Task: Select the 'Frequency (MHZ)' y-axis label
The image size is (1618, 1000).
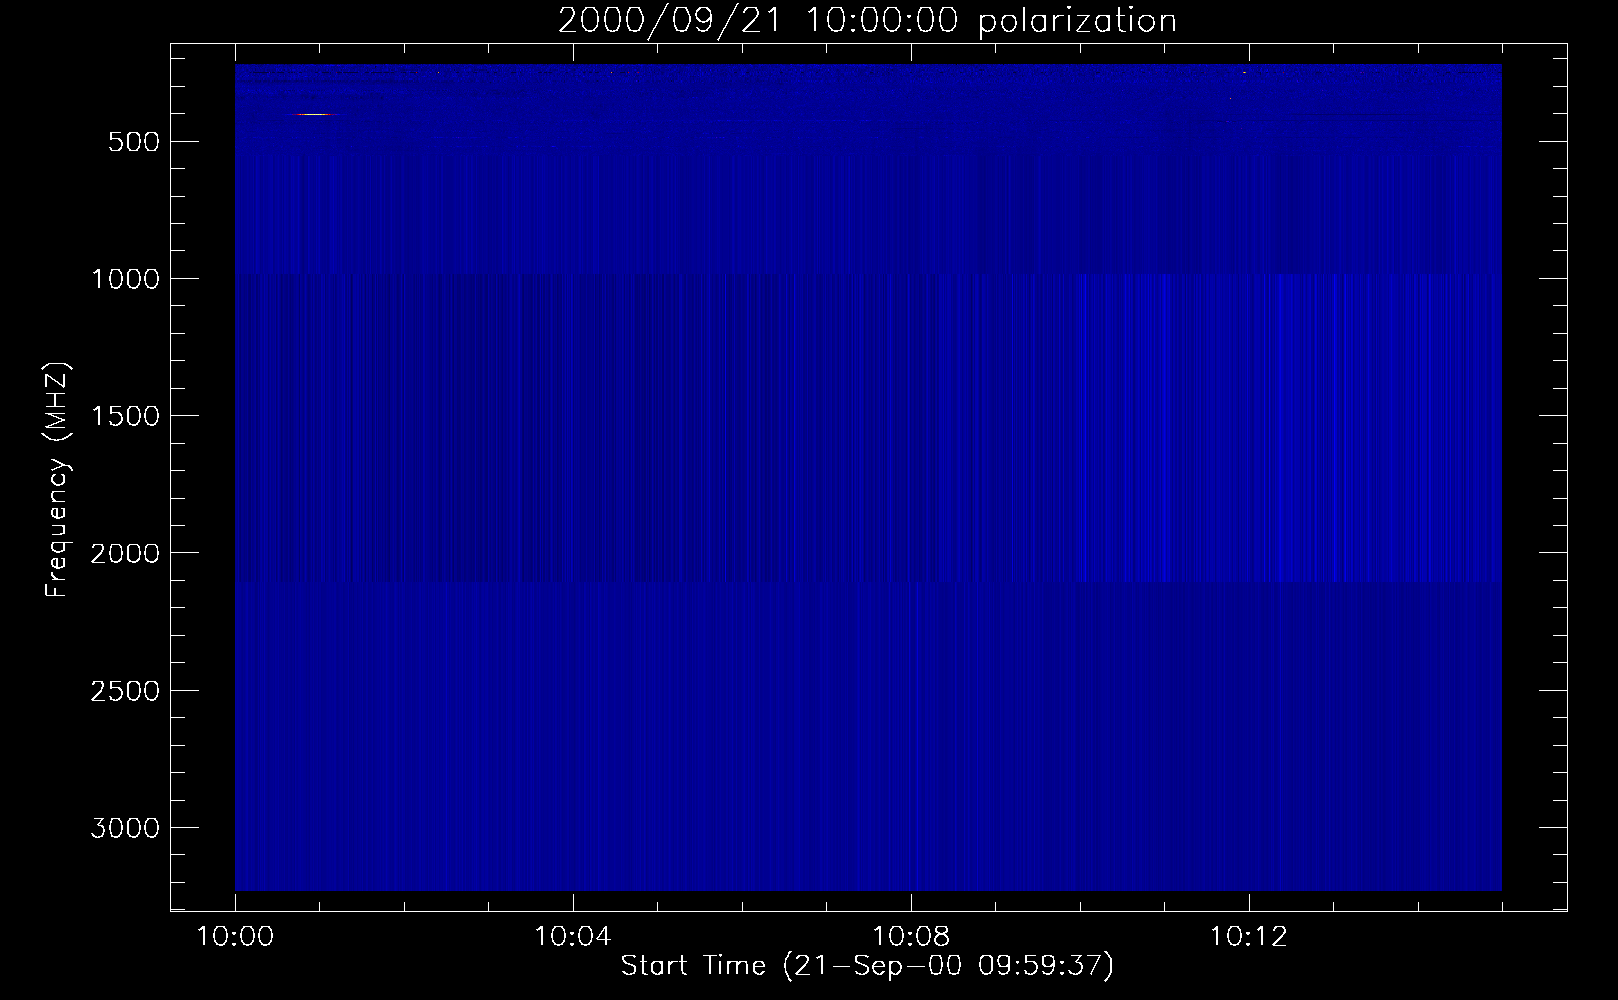Action: coord(58,480)
